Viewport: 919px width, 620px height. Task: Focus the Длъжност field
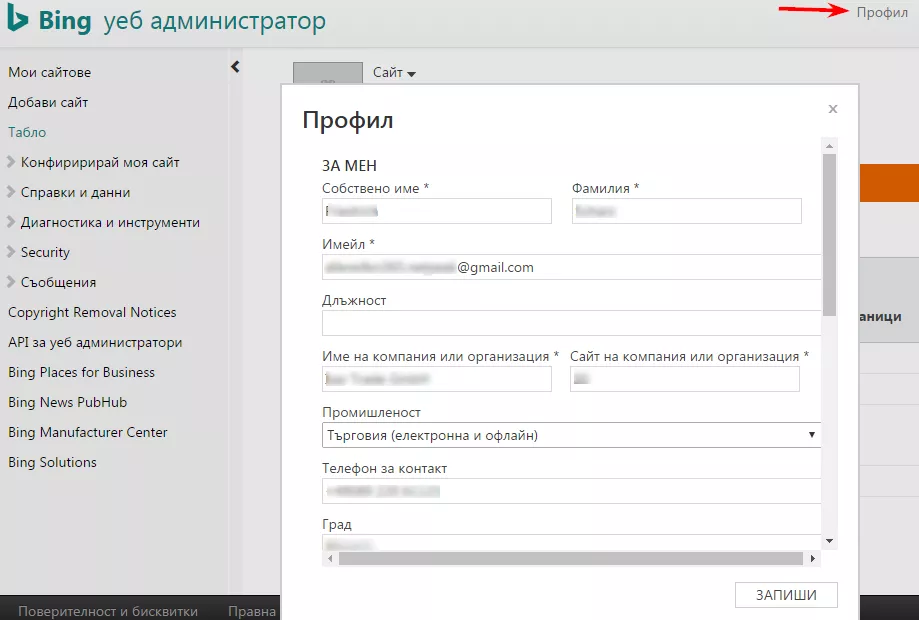(x=571, y=323)
